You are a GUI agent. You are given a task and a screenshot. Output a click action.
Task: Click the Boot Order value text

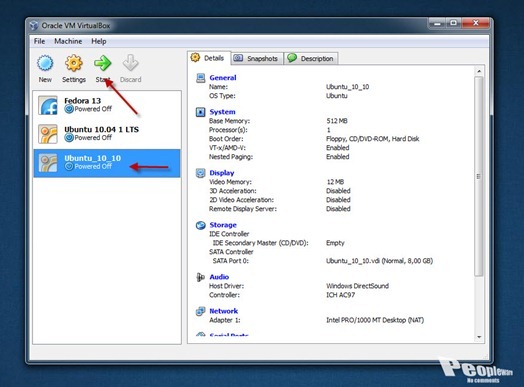pos(373,139)
